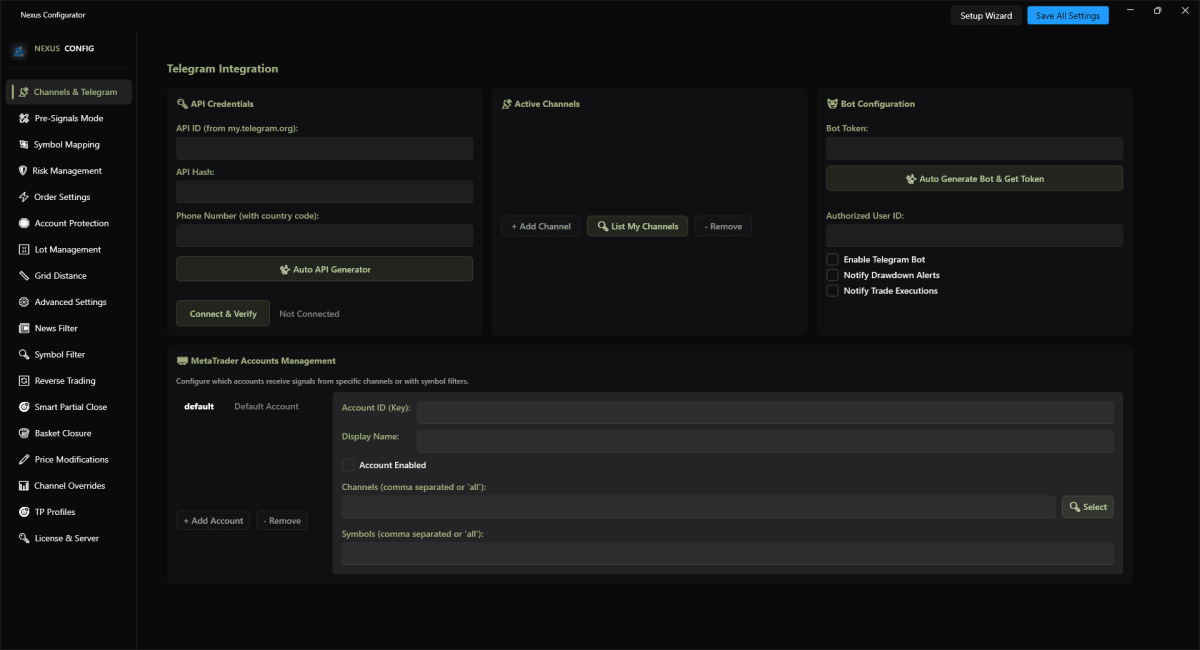Click the Reverse Trading sidebar icon
Image resolution: width=1200 pixels, height=650 pixels.
pyautogui.click(x=24, y=381)
